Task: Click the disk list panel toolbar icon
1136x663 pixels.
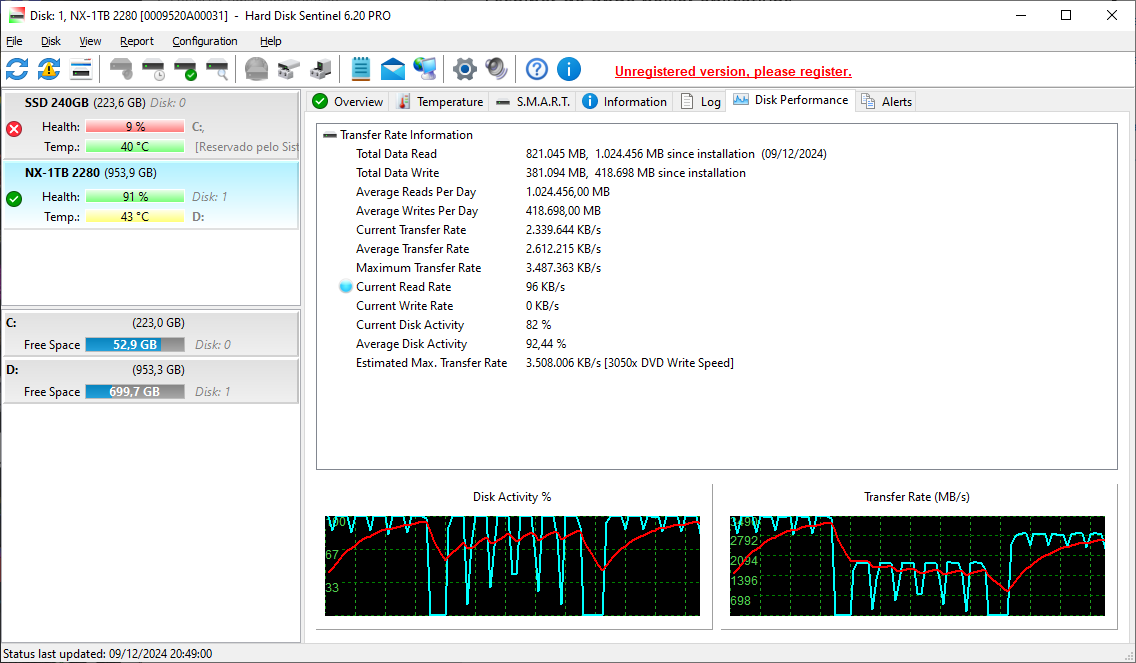Action: point(80,70)
